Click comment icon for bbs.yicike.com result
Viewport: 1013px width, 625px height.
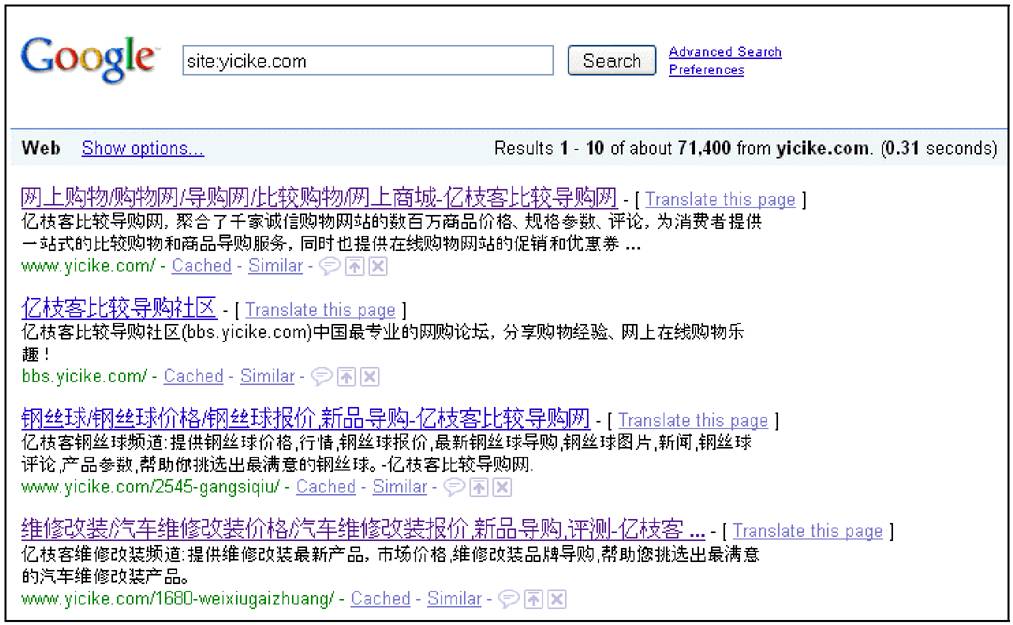(321, 377)
